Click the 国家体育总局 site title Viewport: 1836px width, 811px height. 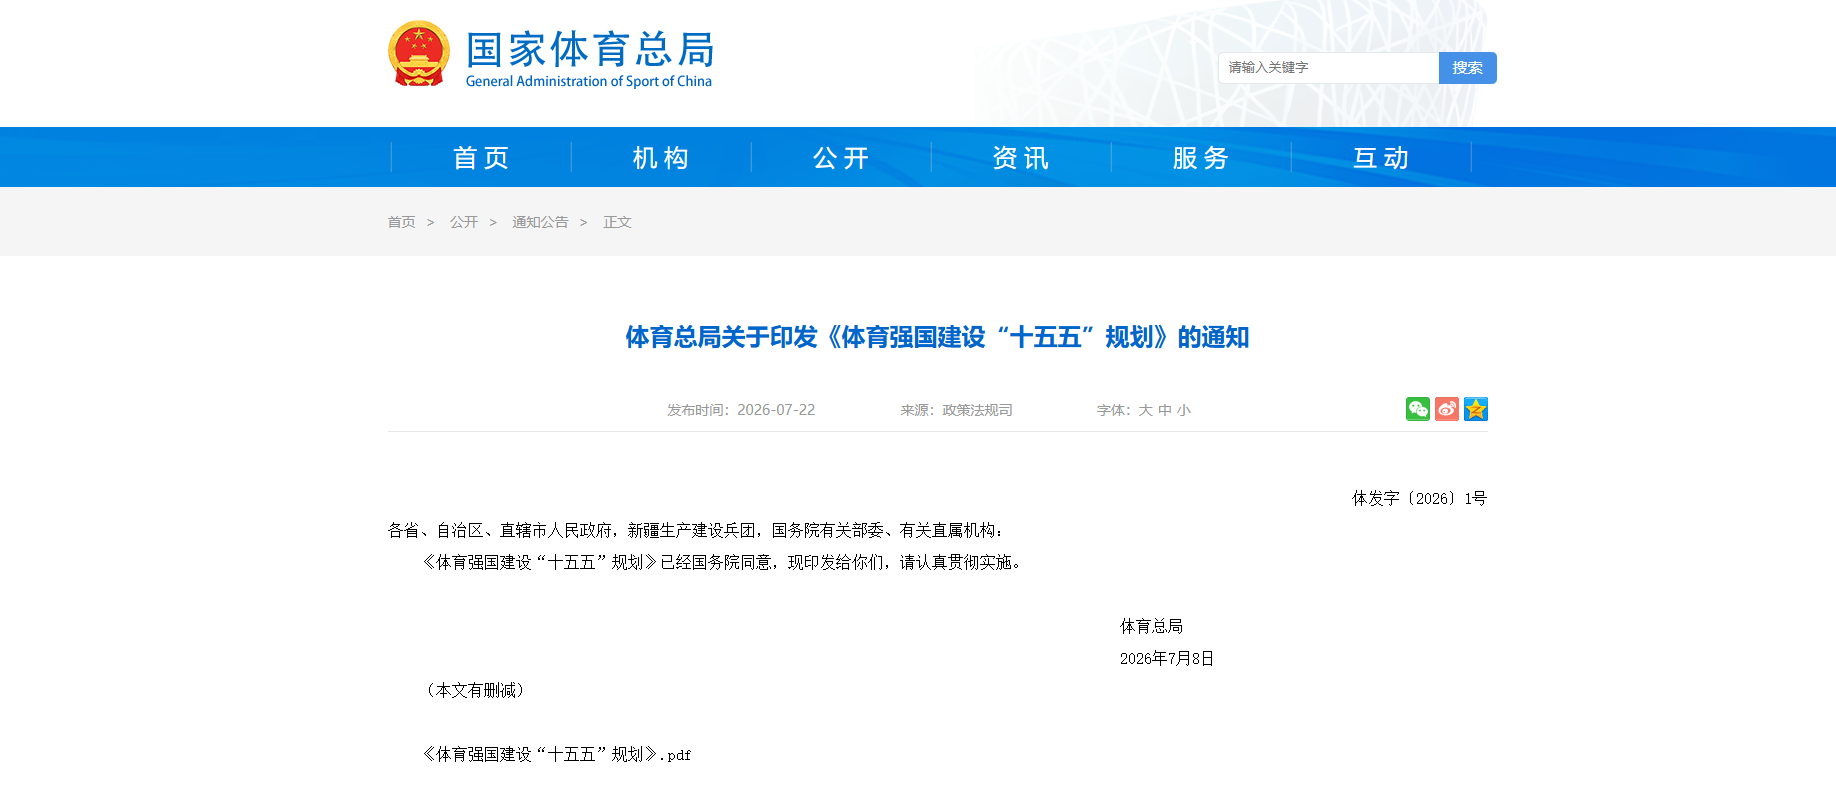tap(590, 49)
